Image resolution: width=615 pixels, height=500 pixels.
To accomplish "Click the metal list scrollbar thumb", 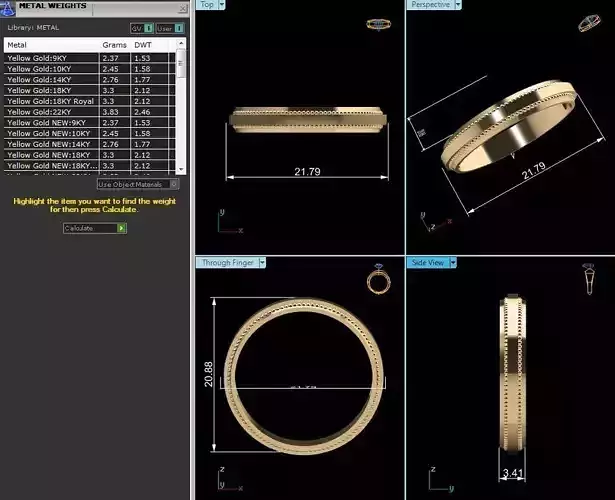I will click(181, 64).
